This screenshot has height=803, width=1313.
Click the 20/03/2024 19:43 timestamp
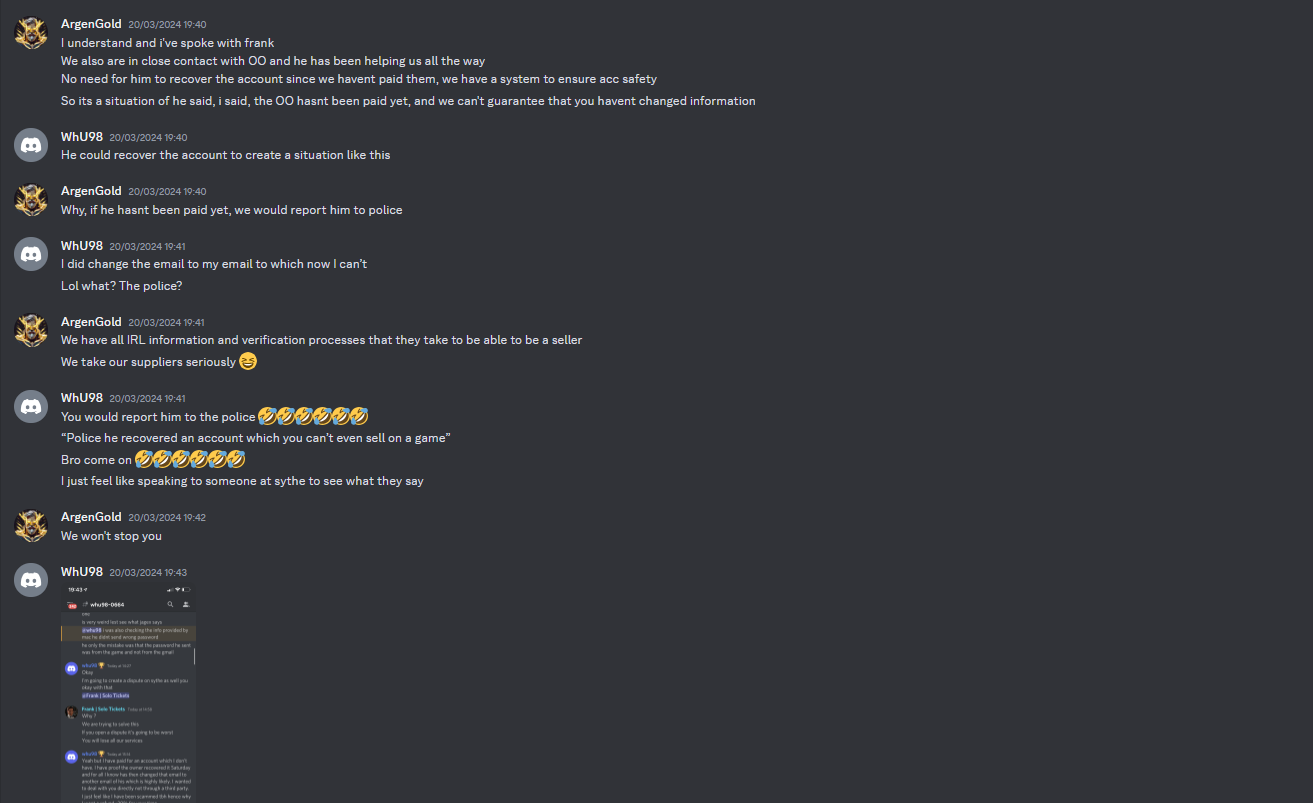tap(148, 573)
